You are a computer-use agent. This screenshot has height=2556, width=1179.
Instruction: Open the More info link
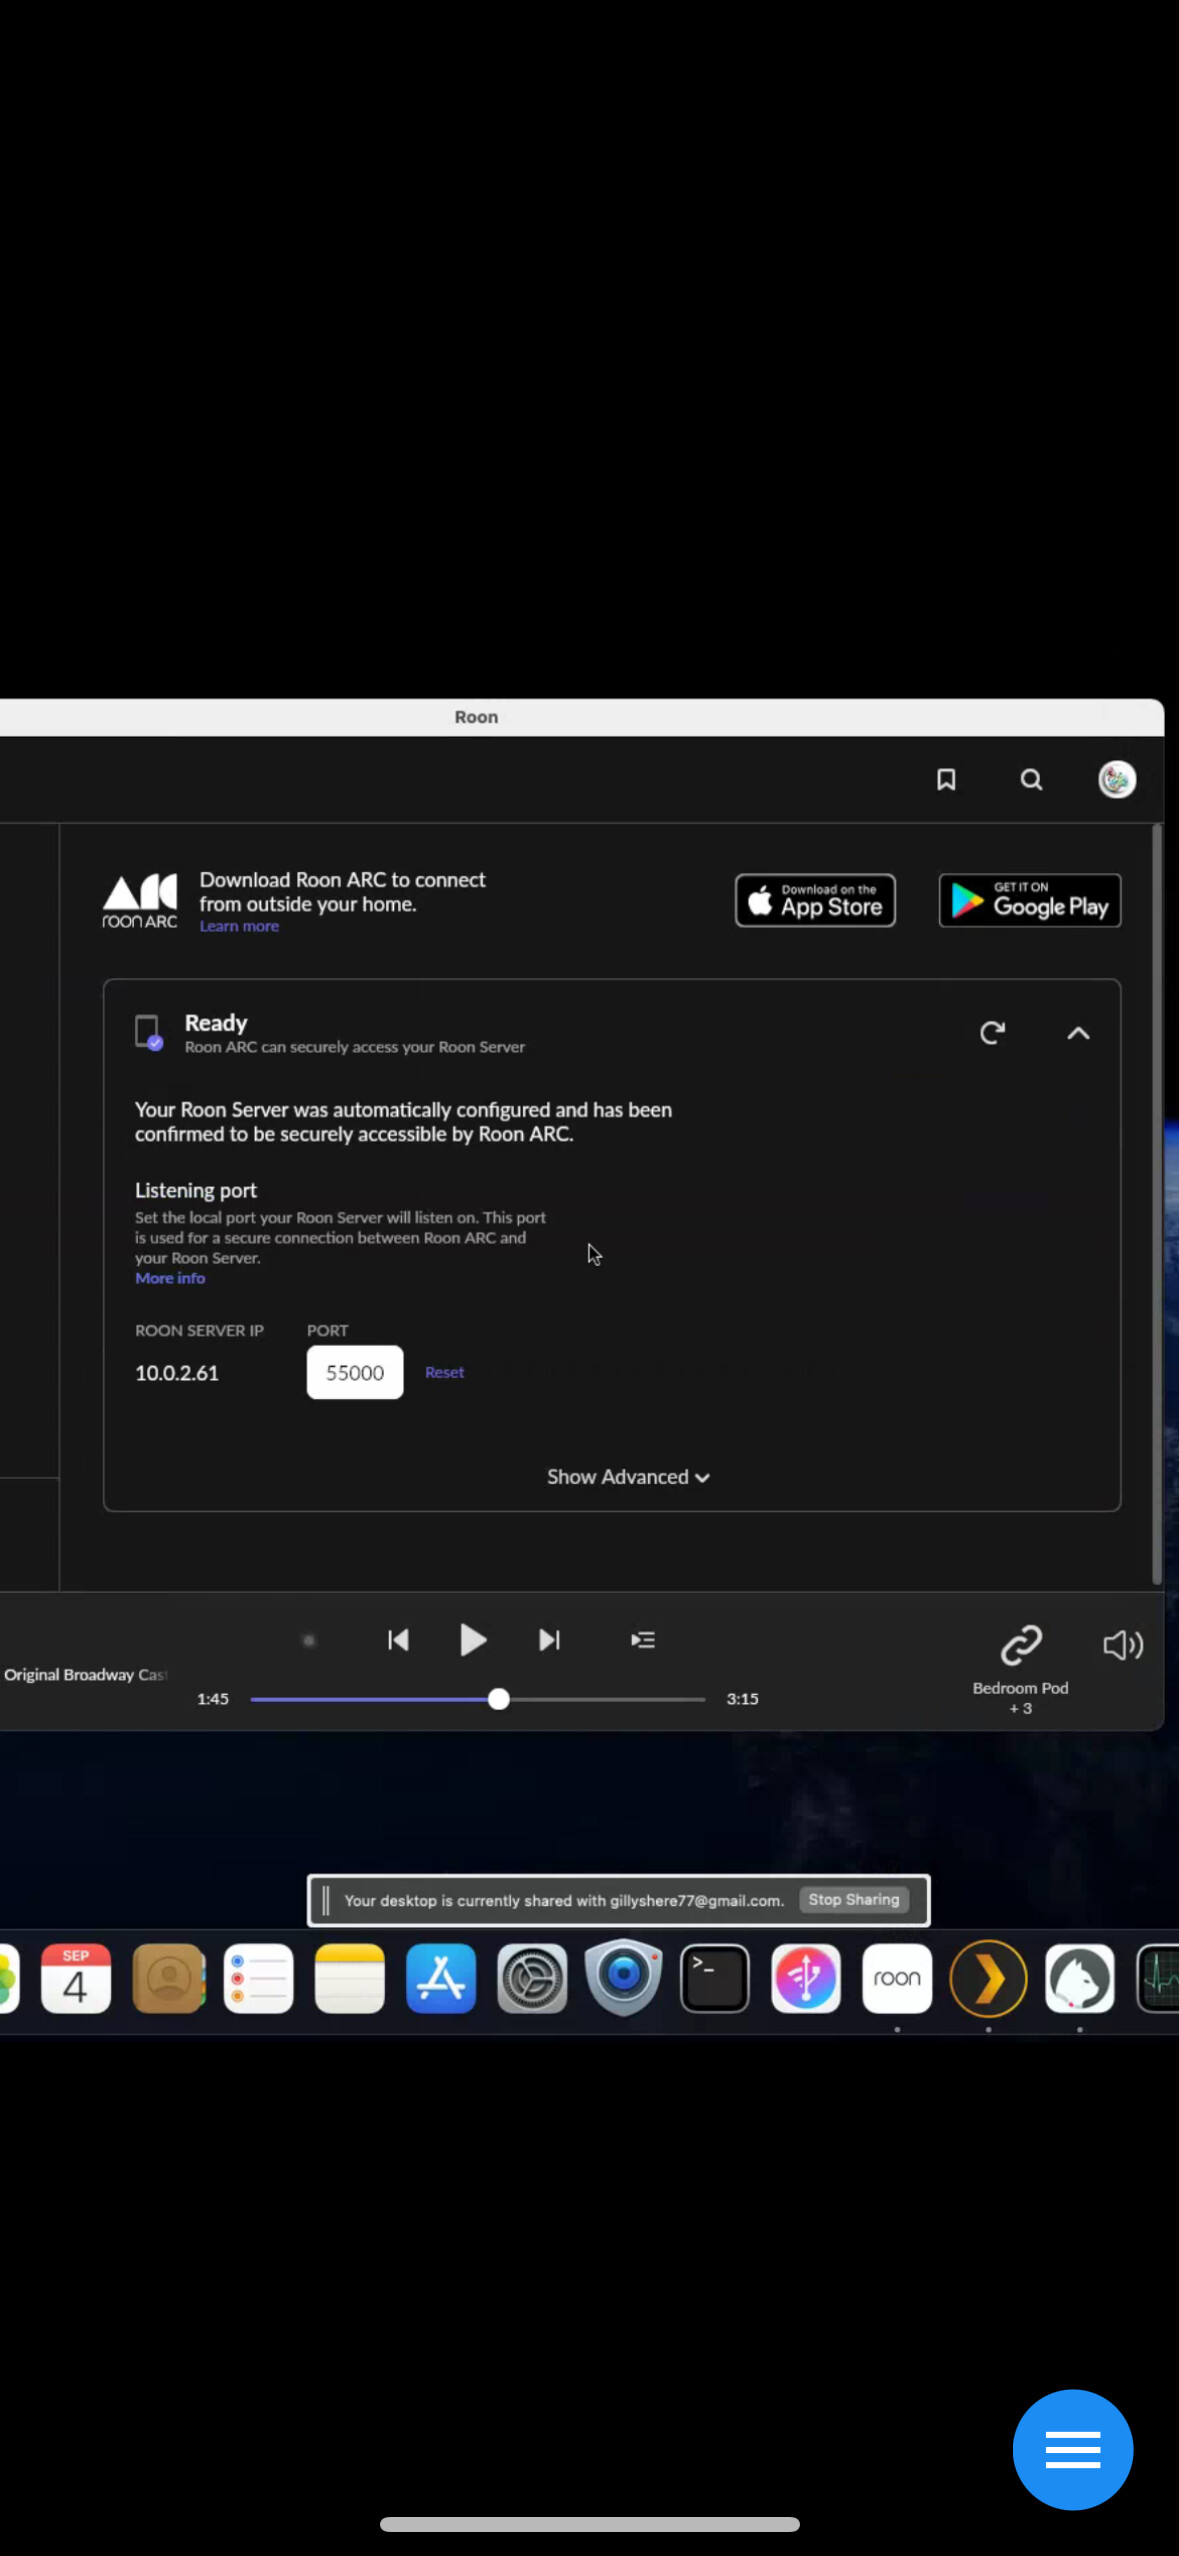pos(170,1279)
